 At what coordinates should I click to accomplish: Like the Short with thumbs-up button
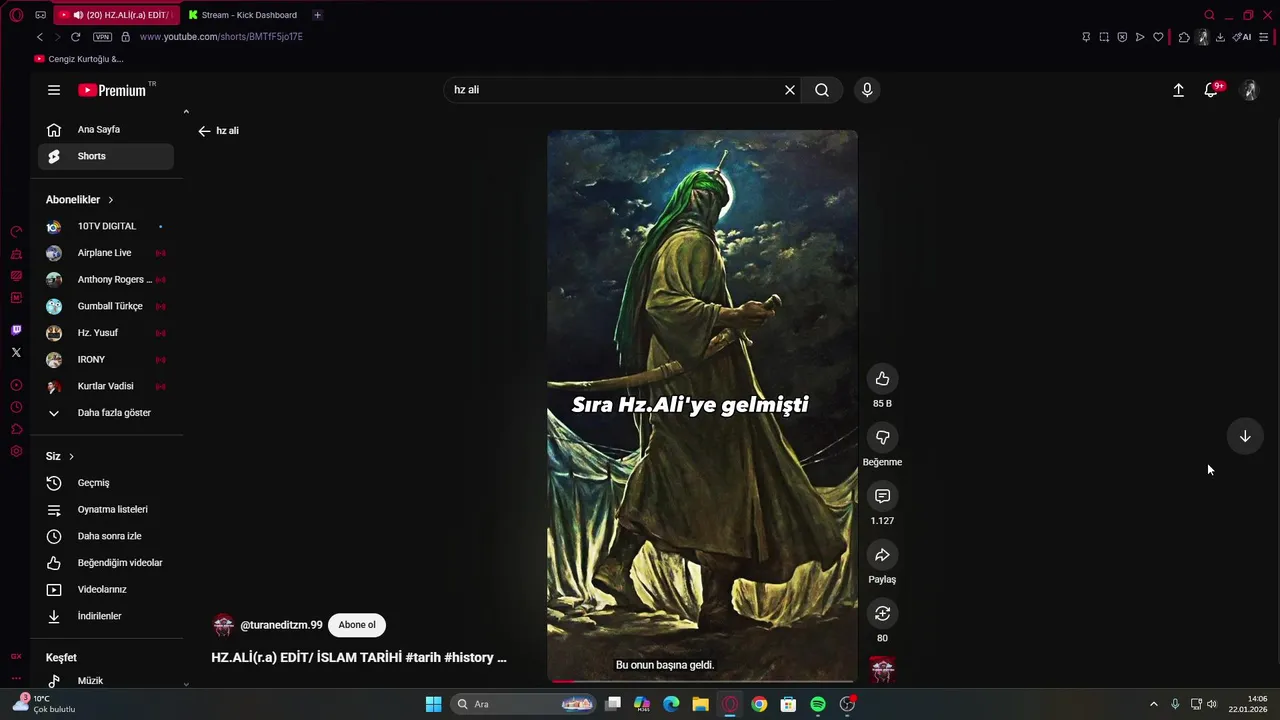click(x=882, y=378)
